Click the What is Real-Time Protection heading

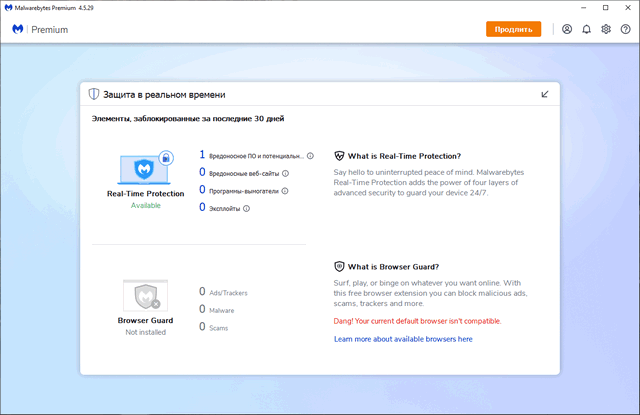[402, 156]
